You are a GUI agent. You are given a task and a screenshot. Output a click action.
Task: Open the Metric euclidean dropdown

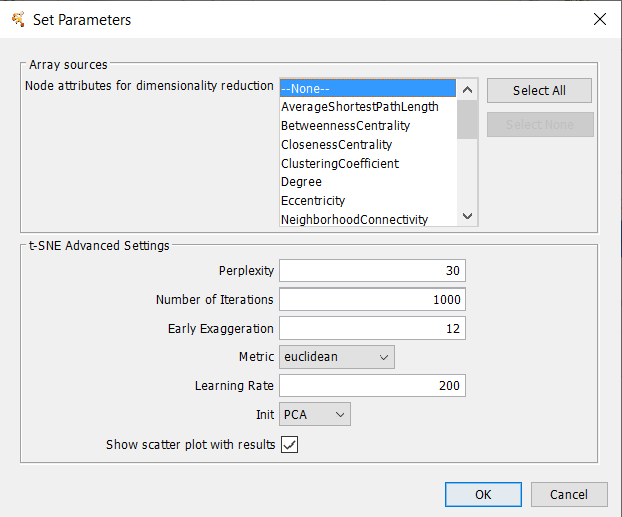click(x=337, y=357)
